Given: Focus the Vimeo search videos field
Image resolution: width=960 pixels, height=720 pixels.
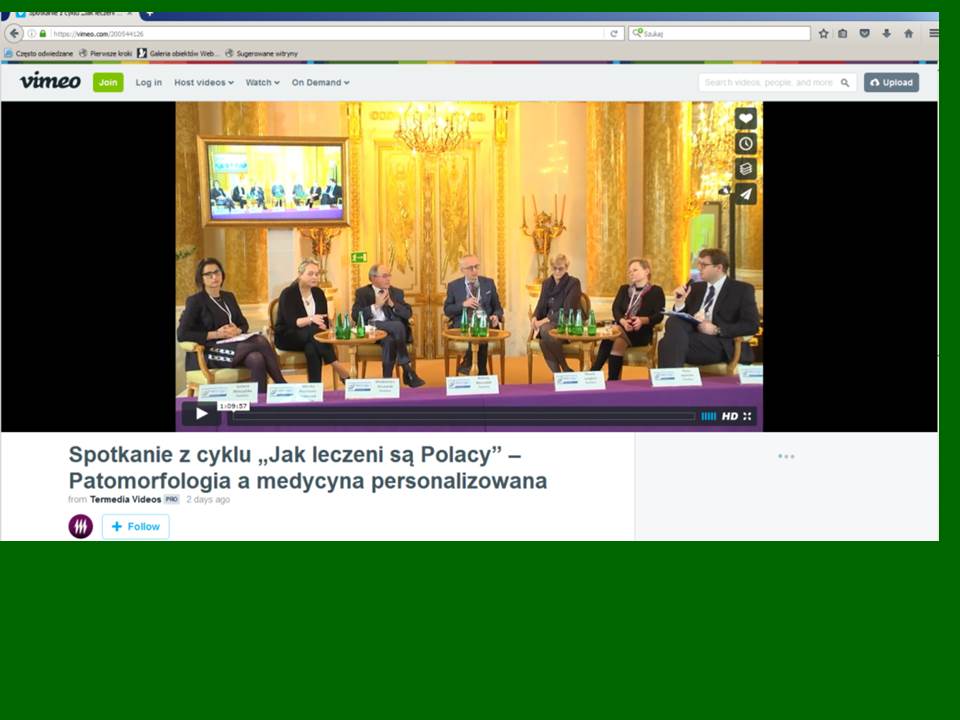Looking at the screenshot, I should click(770, 82).
